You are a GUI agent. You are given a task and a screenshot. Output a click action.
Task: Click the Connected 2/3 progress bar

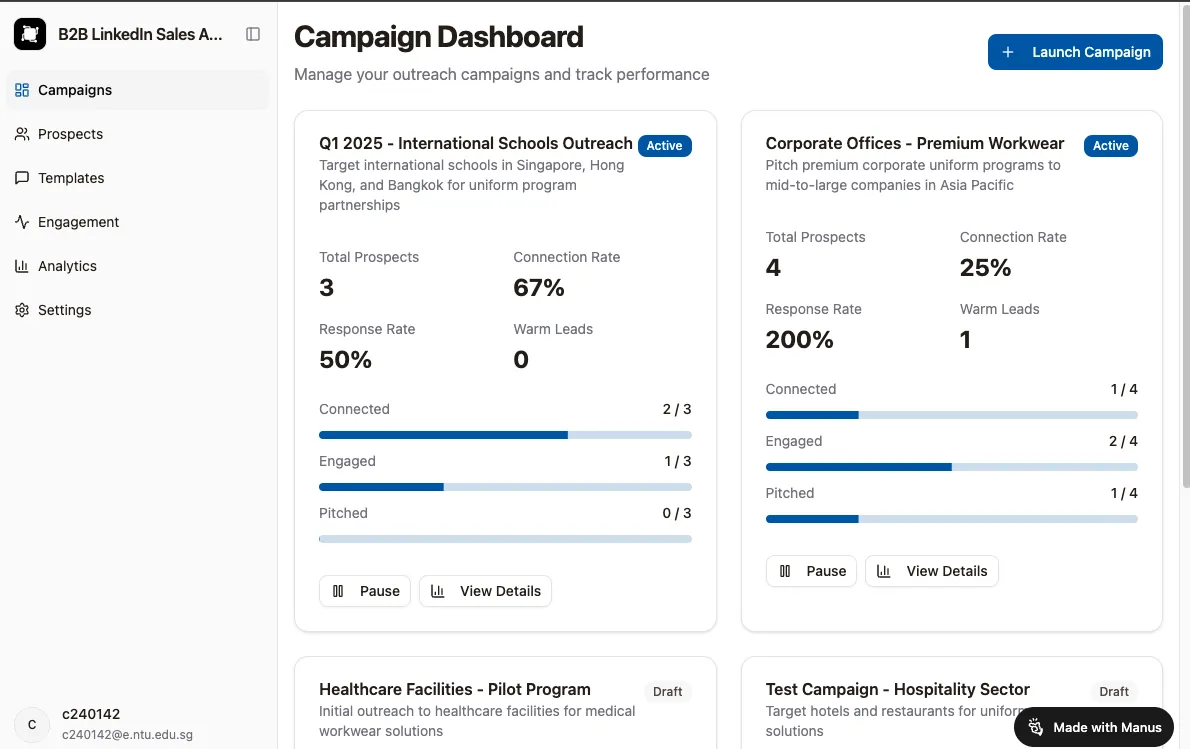[505, 435]
